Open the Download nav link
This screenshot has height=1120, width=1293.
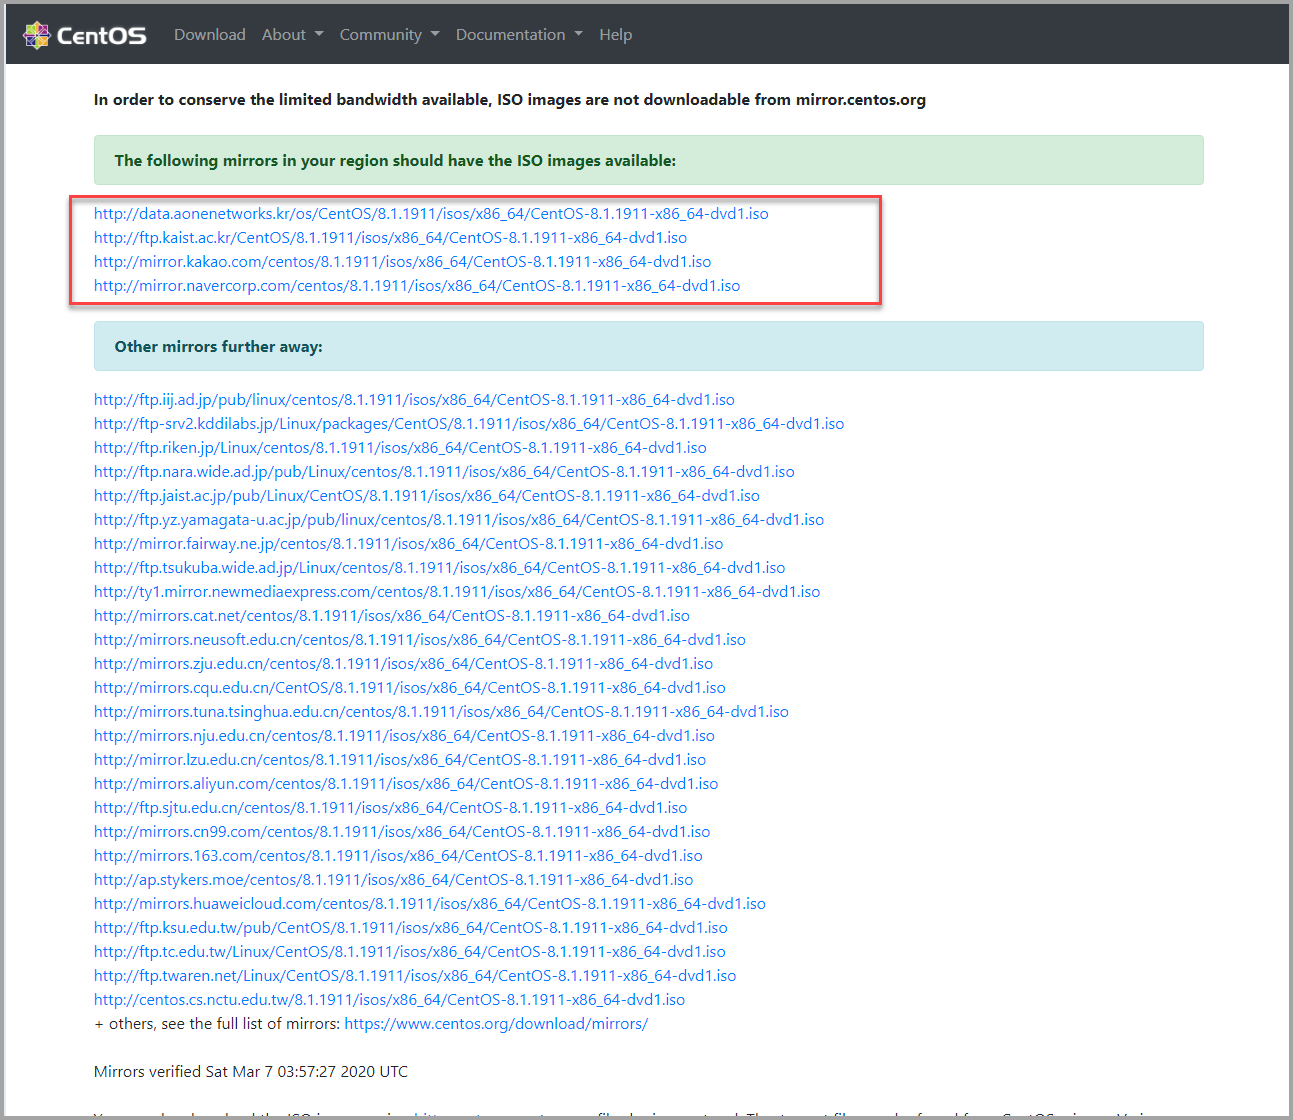click(x=210, y=35)
